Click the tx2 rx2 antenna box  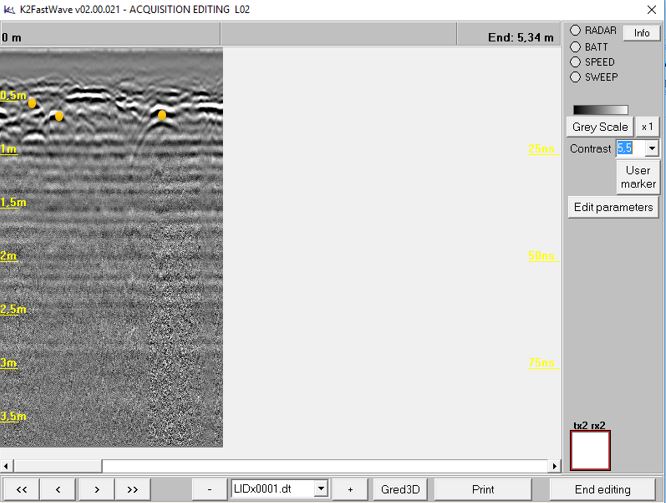coord(590,450)
